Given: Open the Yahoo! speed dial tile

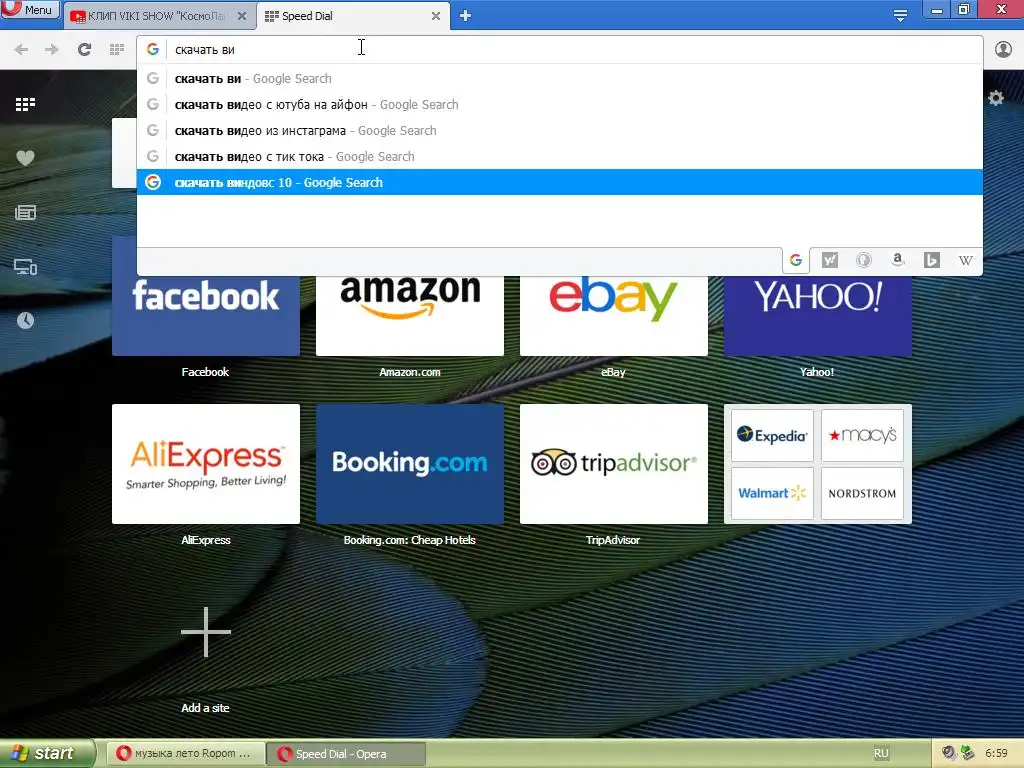Looking at the screenshot, I should tap(818, 315).
